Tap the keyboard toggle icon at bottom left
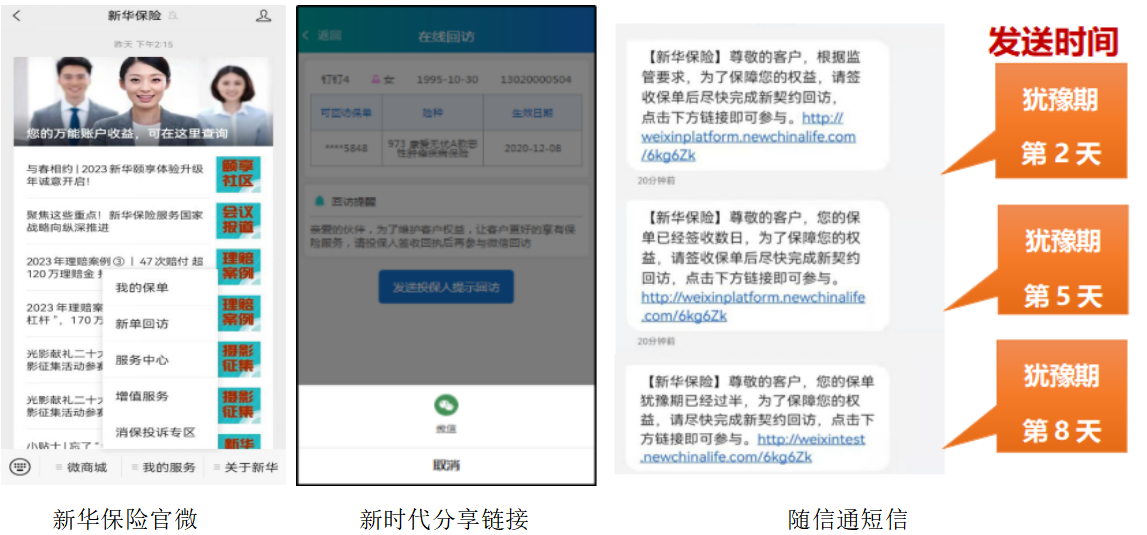Image resolution: width=1147 pixels, height=535 pixels. pos(20,466)
